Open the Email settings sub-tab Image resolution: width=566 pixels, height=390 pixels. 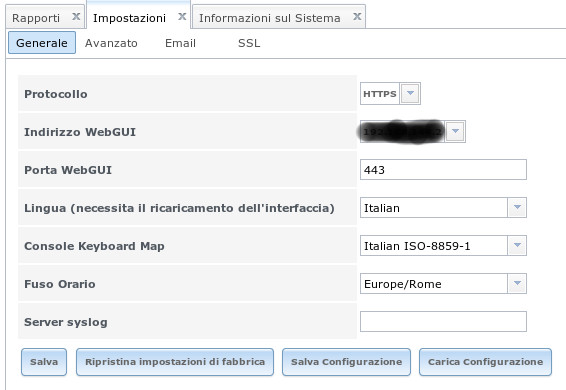(180, 43)
